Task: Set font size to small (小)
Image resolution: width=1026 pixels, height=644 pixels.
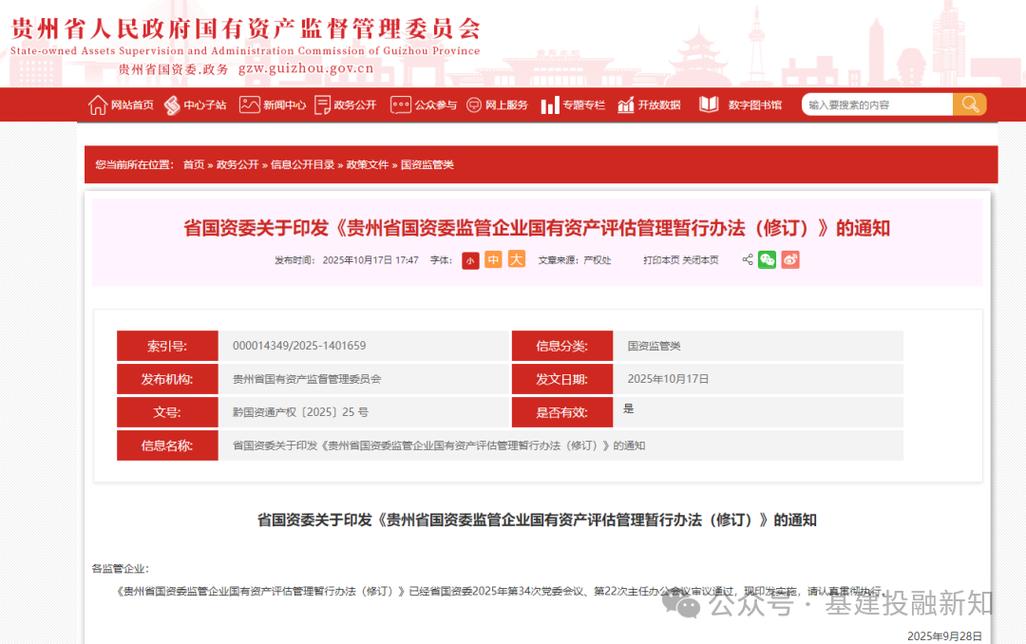Action: tap(470, 260)
